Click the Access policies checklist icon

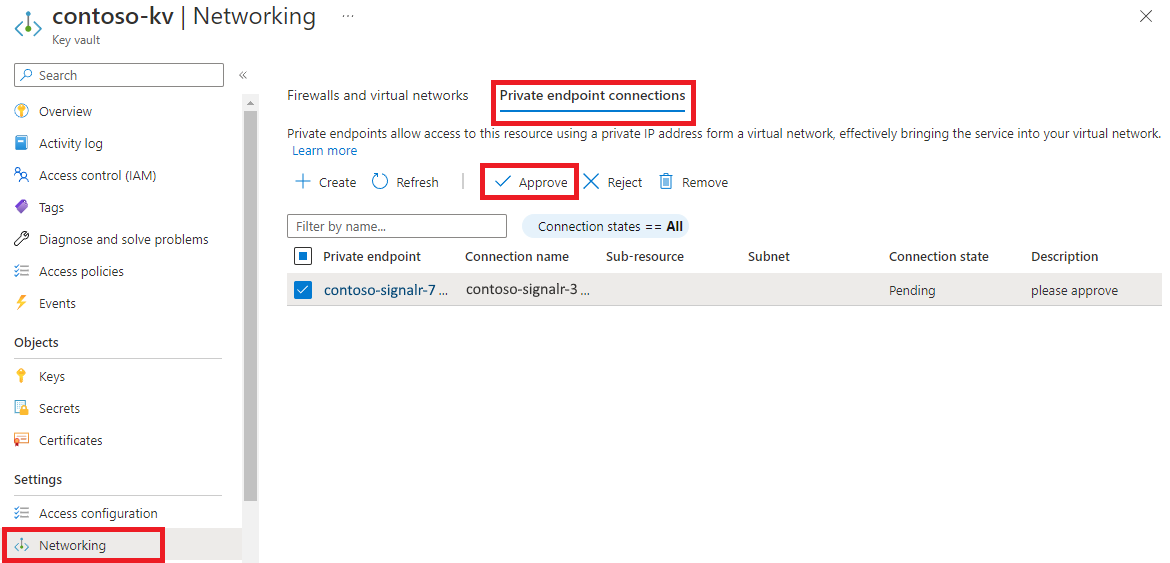[x=22, y=271]
